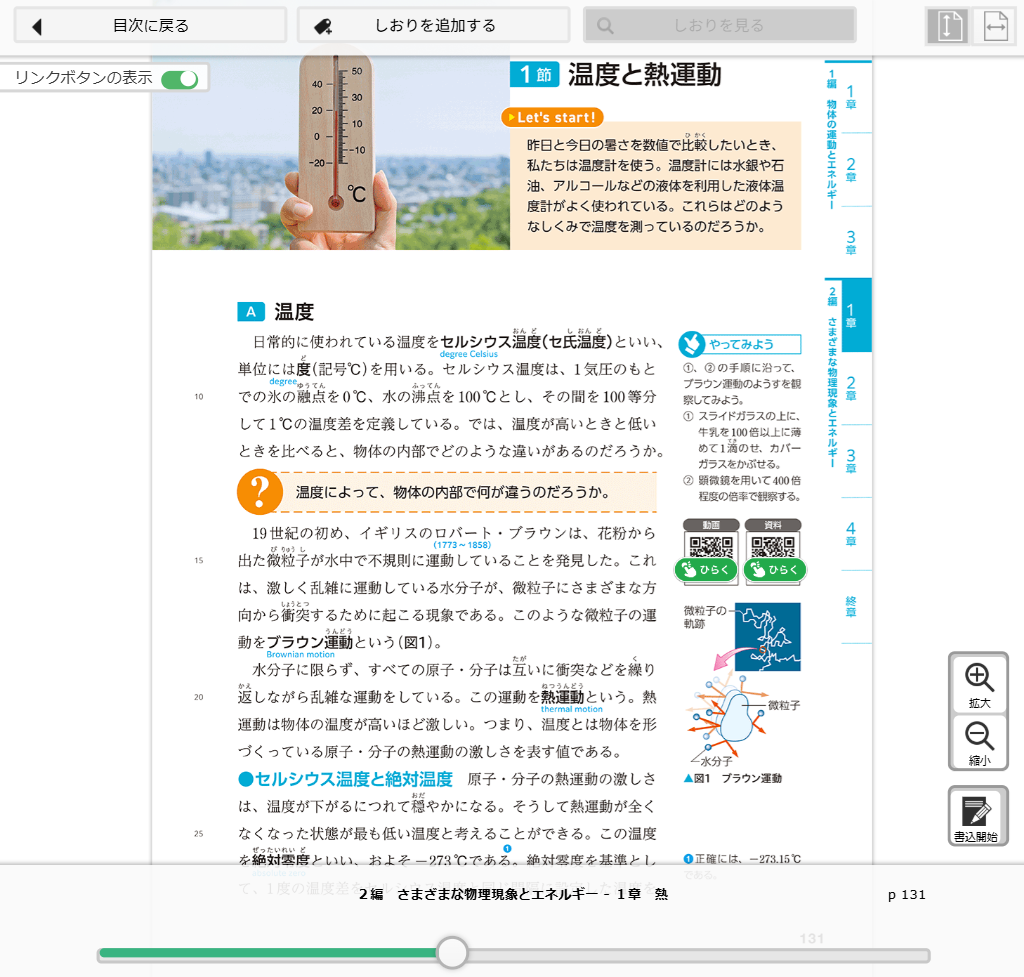Jump to Part 1 Chapter 3 tab
Image resolution: width=1024 pixels, height=977 pixels.
tap(850, 242)
